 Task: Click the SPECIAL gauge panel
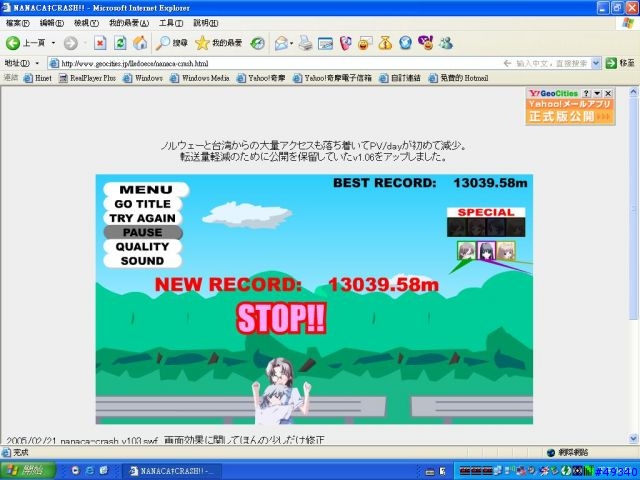(486, 222)
